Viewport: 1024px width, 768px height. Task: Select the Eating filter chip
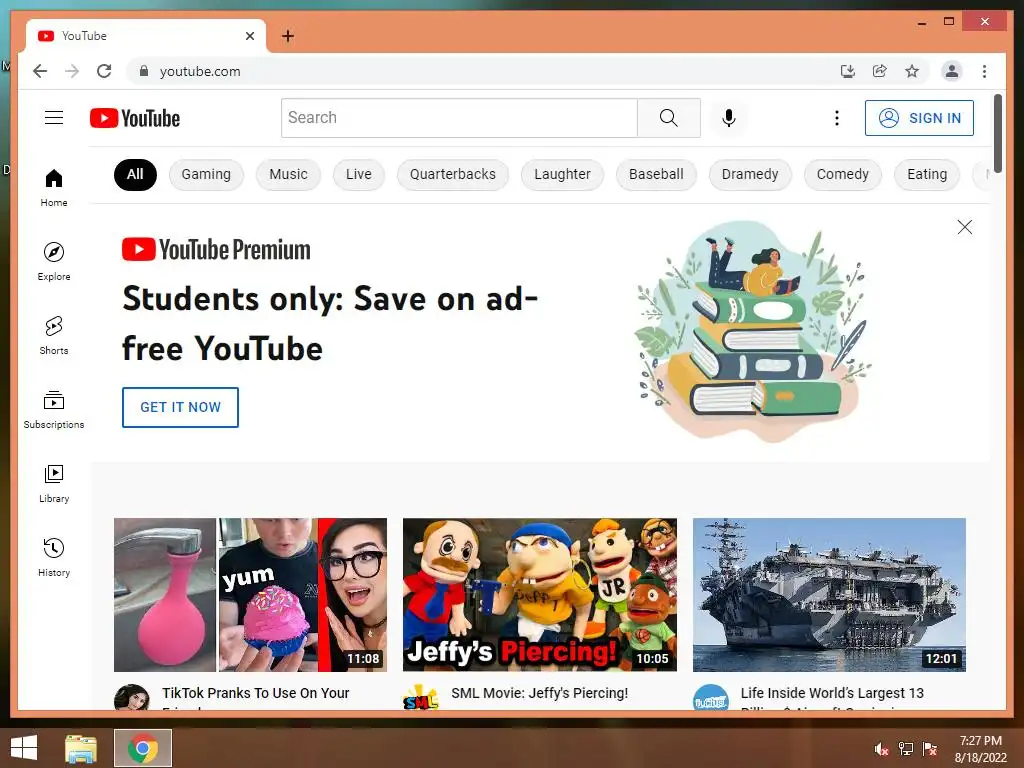coord(927,174)
